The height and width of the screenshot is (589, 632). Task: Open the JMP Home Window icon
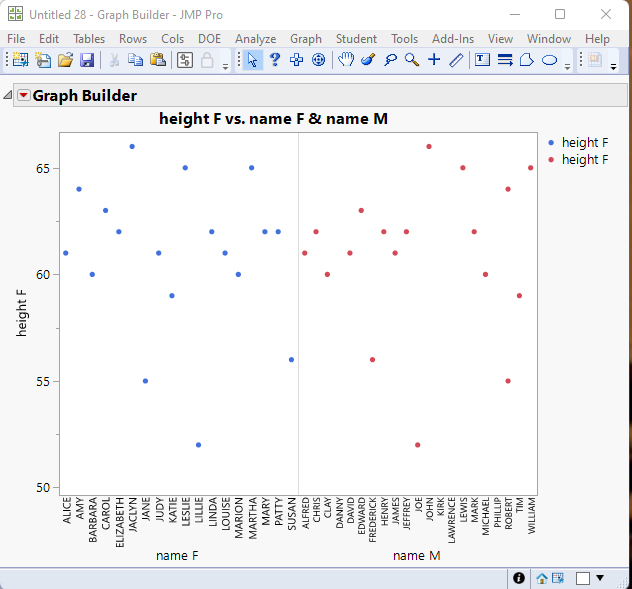pos(542,579)
